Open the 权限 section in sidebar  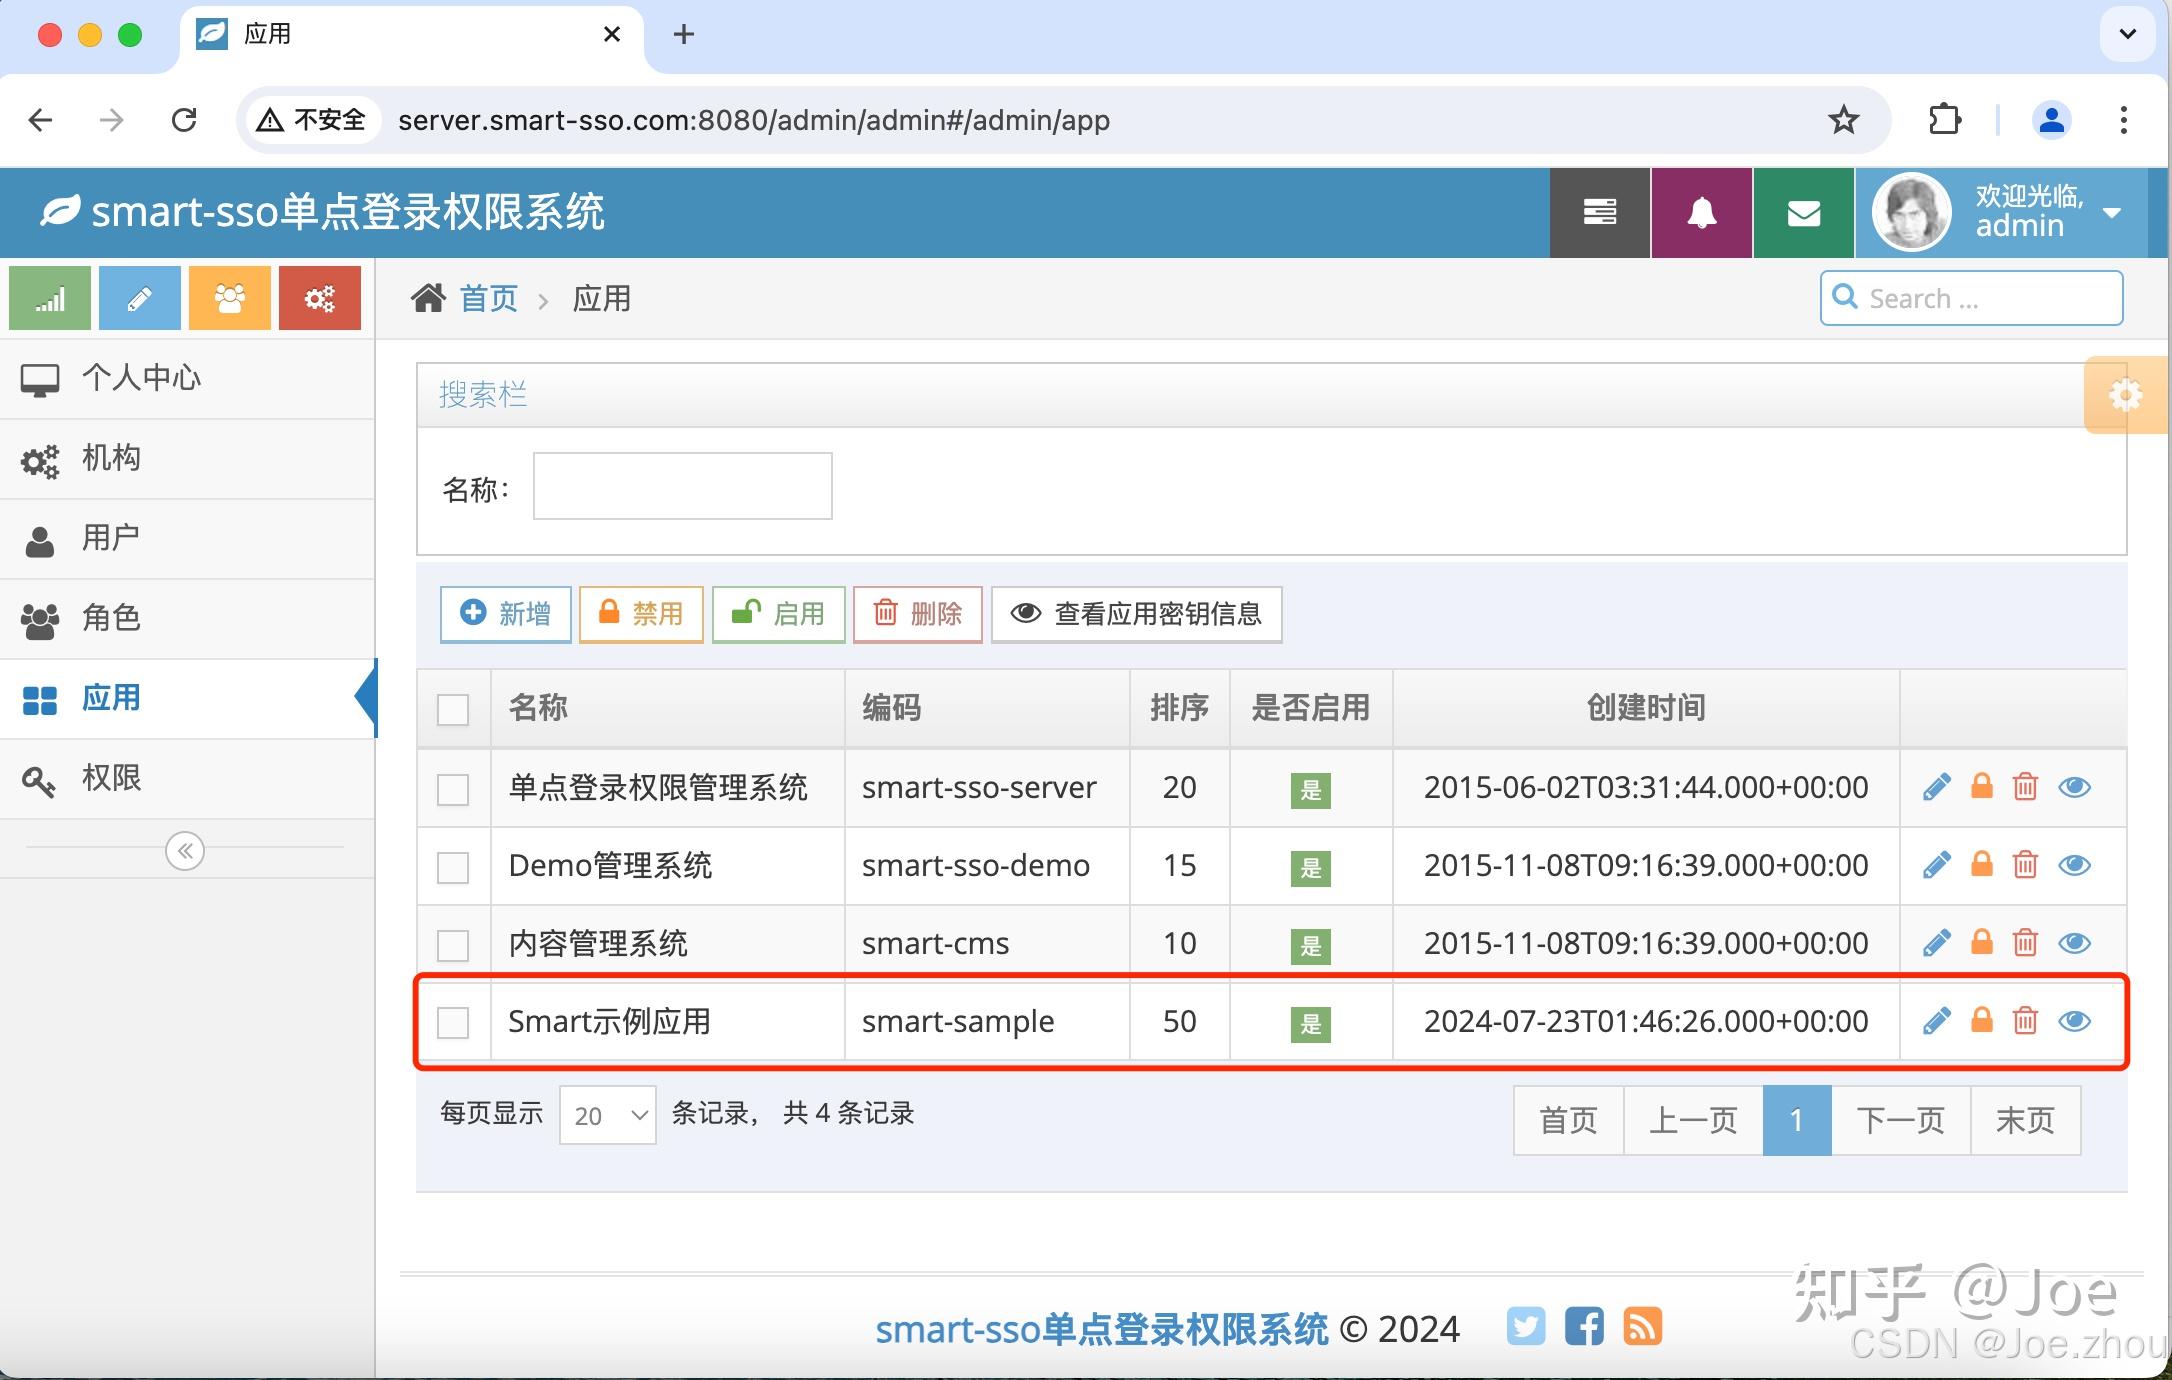point(110,779)
